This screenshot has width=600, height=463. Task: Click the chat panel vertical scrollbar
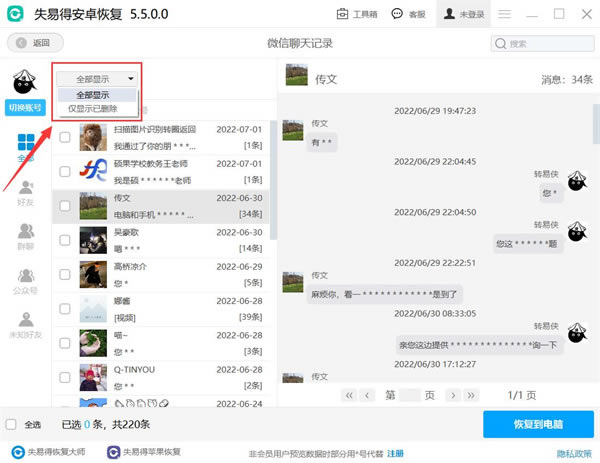click(x=596, y=124)
